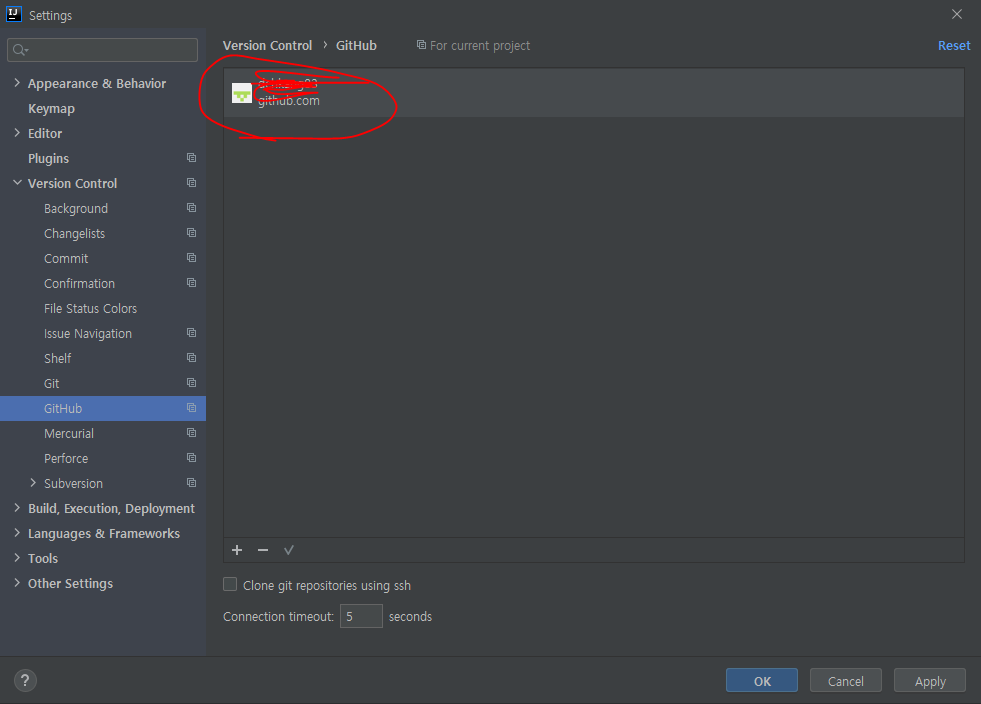Click the settings search field
The height and width of the screenshot is (704, 981).
(x=103, y=50)
